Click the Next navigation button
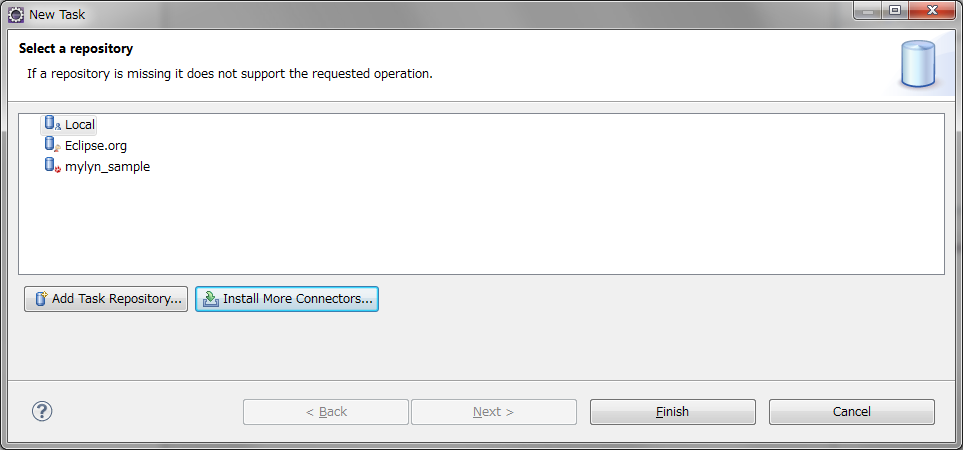 (493, 412)
